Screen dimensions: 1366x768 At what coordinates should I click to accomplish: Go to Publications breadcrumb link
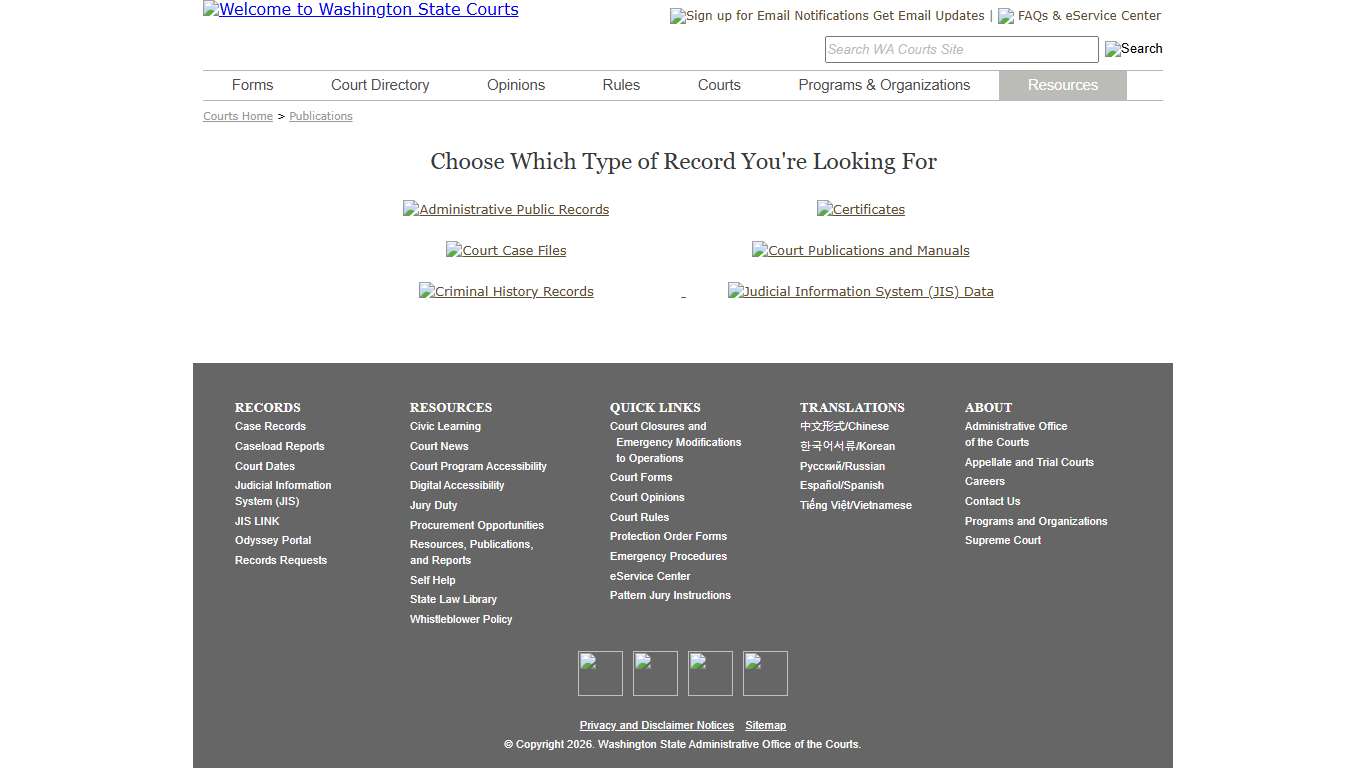click(x=321, y=116)
